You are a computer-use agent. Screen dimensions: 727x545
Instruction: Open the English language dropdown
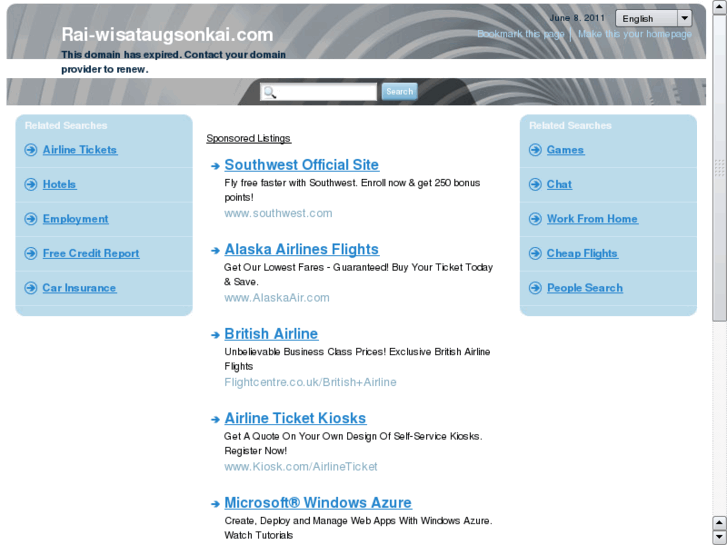click(x=653, y=19)
